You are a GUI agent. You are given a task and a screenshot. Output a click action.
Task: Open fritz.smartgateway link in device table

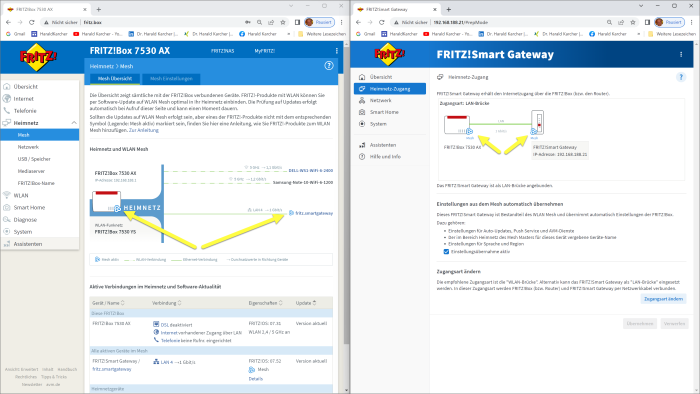(112, 369)
